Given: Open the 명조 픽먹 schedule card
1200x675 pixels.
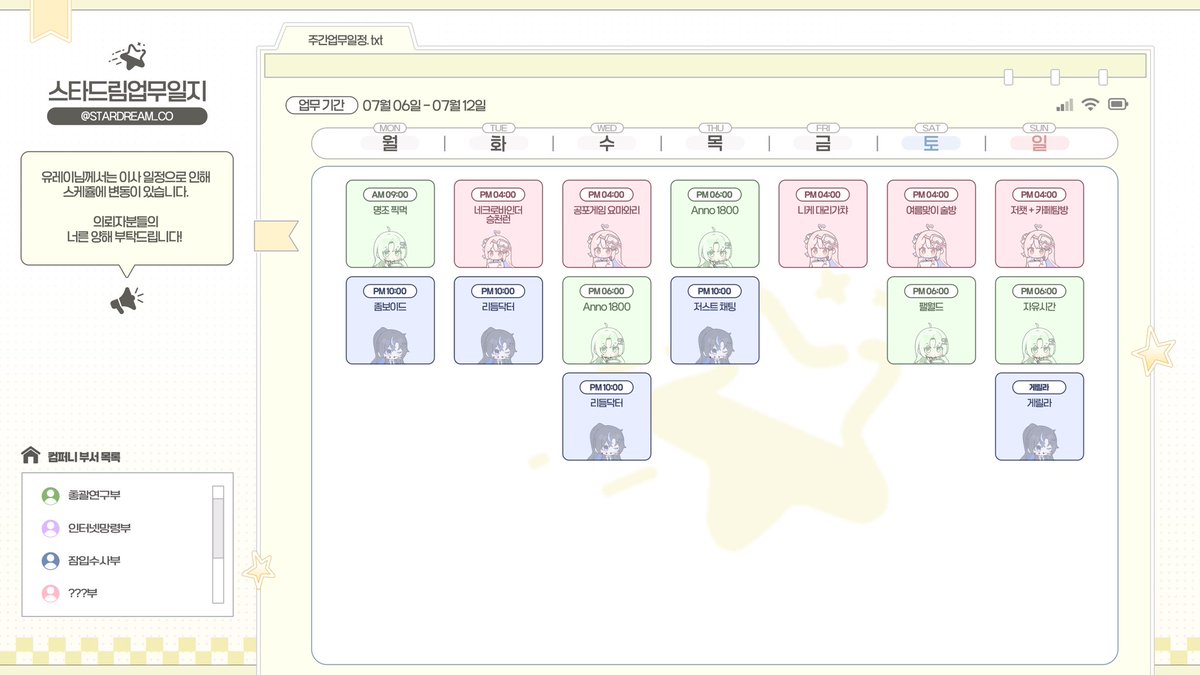Looking at the screenshot, I should (390, 224).
